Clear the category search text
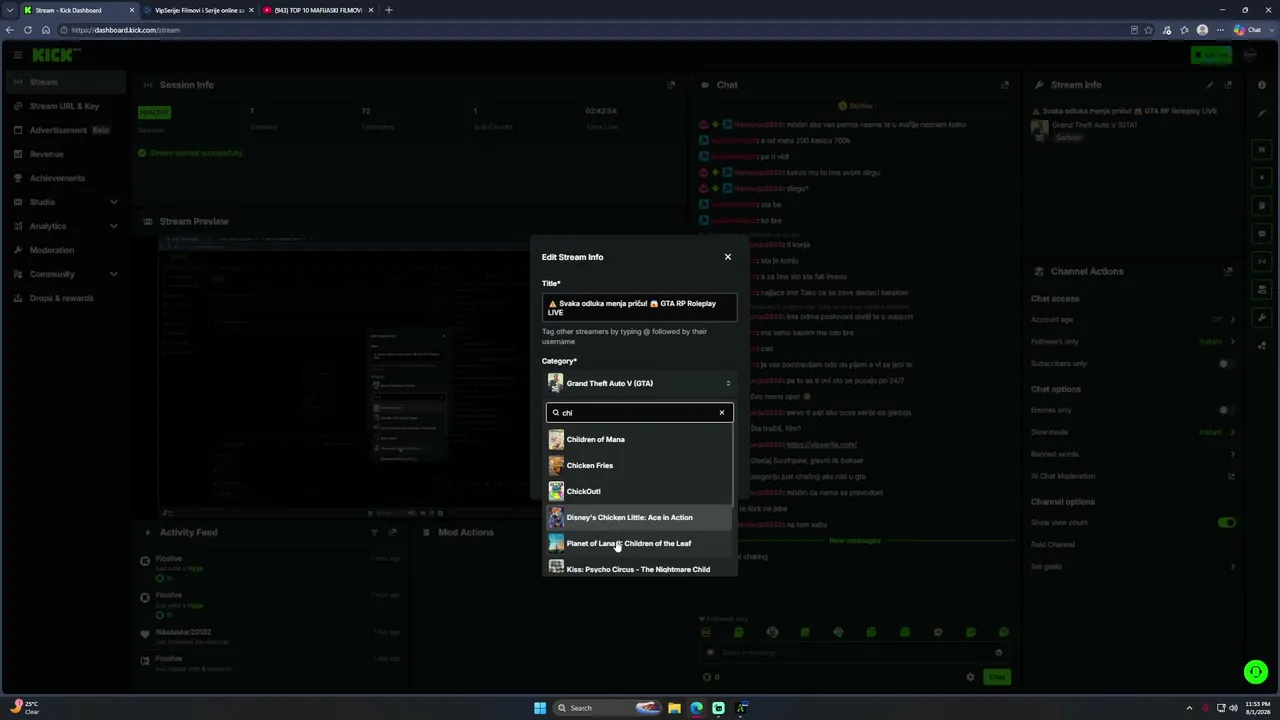This screenshot has width=1280, height=720. (x=722, y=412)
